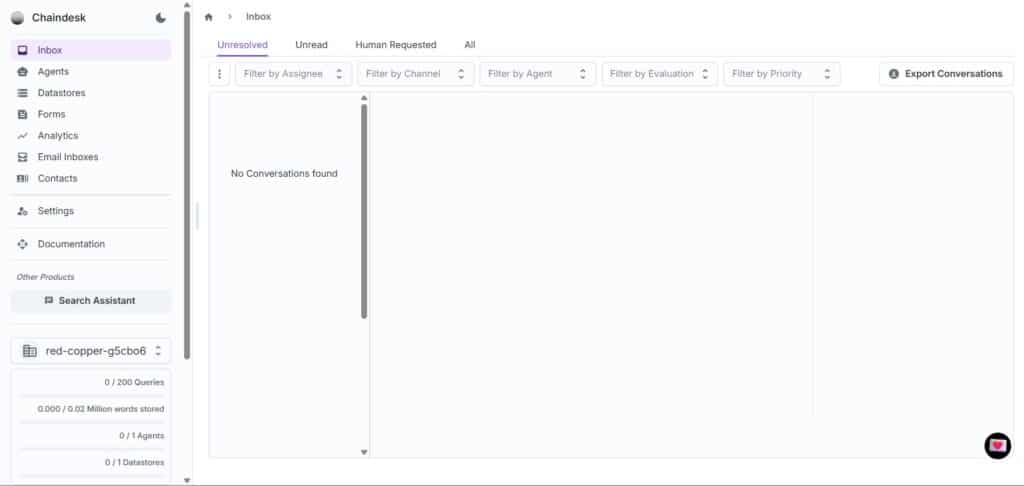Click Inbox breadcrumb text
1024x486 pixels.
[259, 17]
